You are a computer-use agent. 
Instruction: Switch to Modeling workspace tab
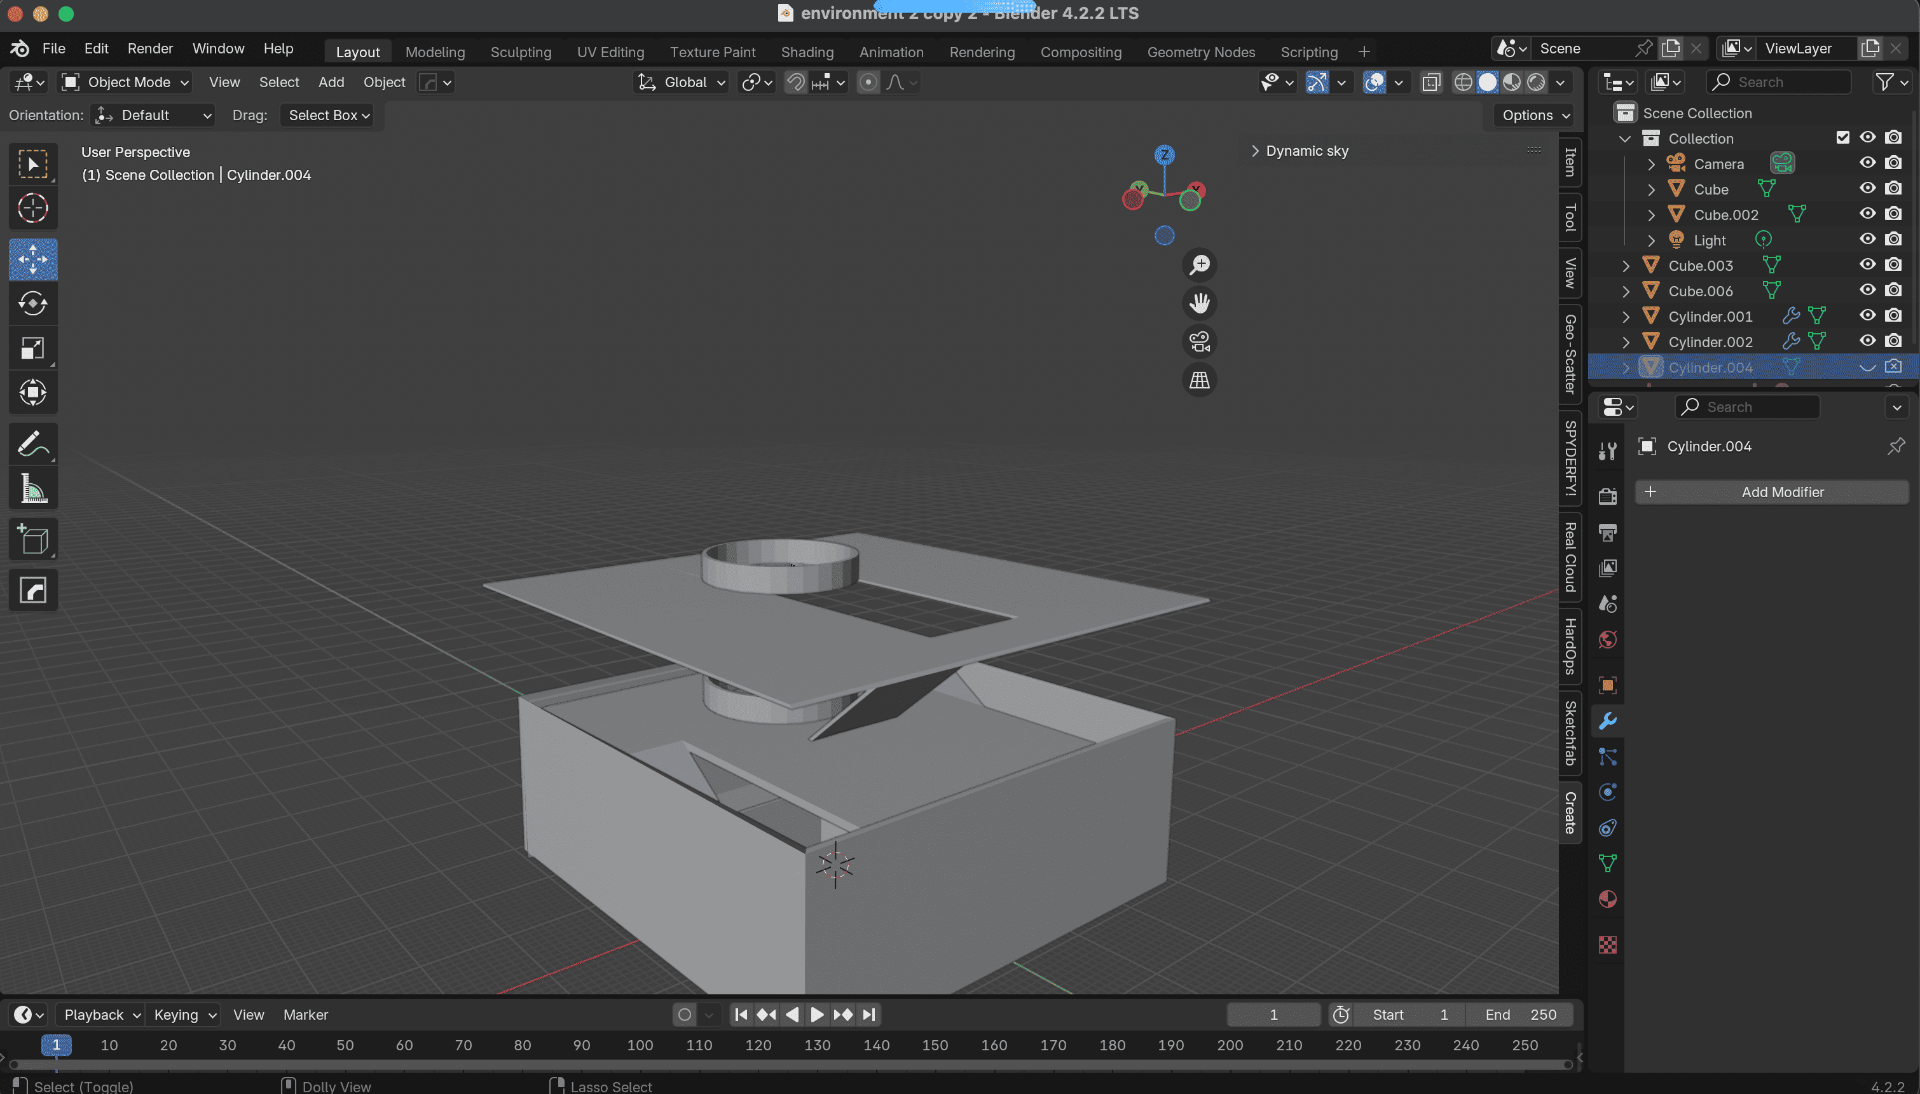pyautogui.click(x=435, y=52)
